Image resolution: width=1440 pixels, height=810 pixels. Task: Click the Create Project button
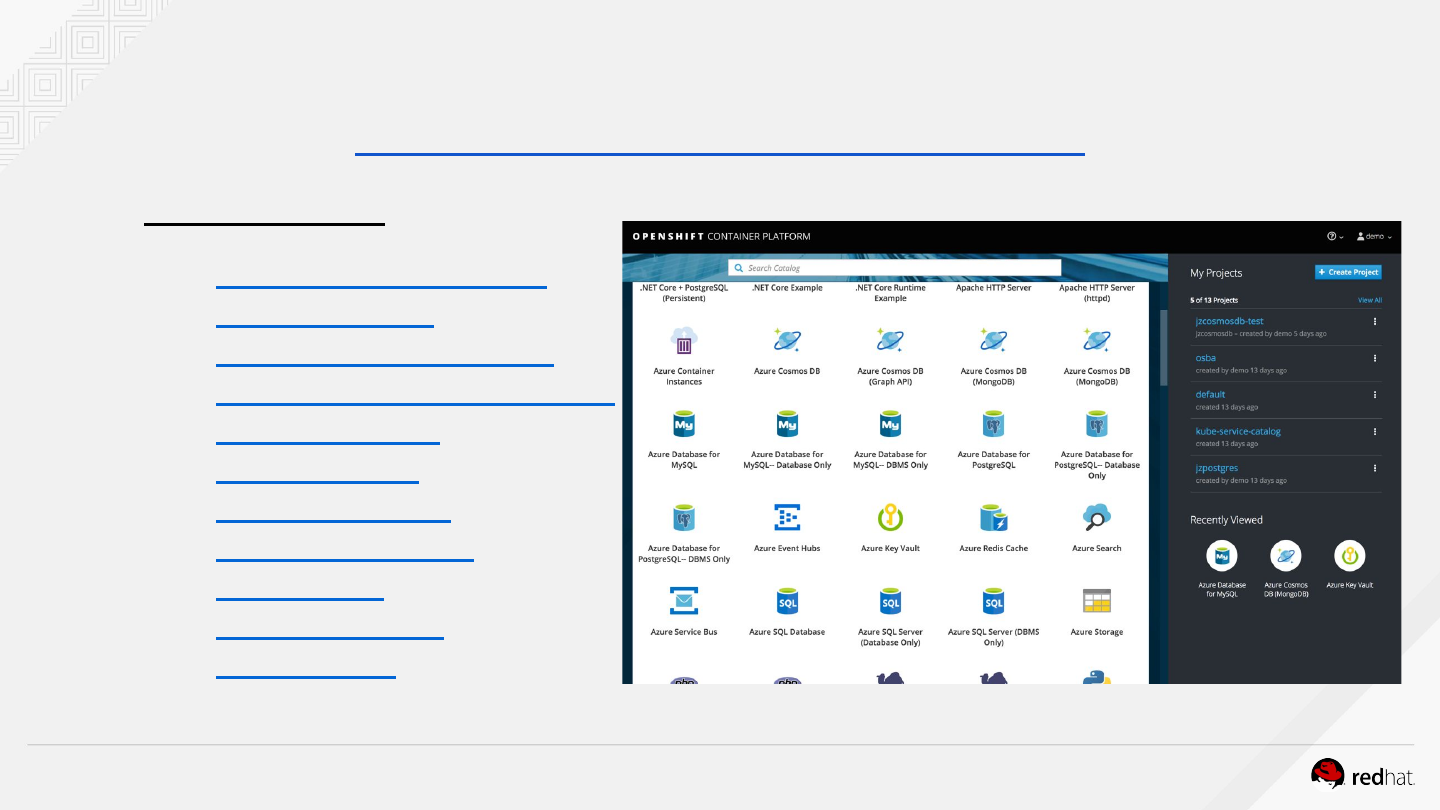[x=1348, y=272]
